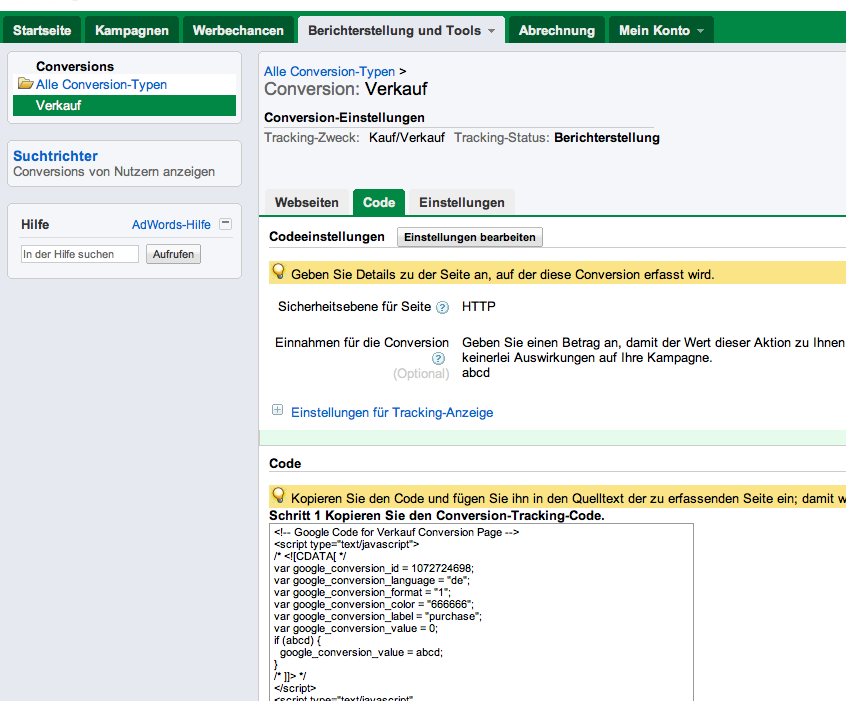Expand the Berichterstellung und Tools dropdown arrow
The height and width of the screenshot is (701, 846).
pos(492,31)
